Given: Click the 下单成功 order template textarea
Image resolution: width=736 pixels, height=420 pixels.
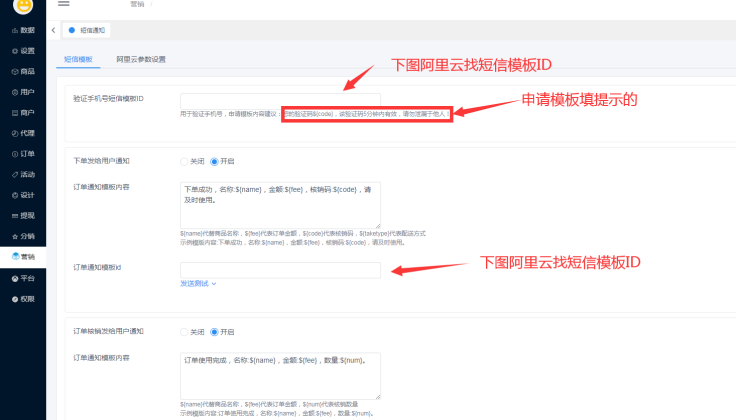Looking at the screenshot, I should 280,205.
